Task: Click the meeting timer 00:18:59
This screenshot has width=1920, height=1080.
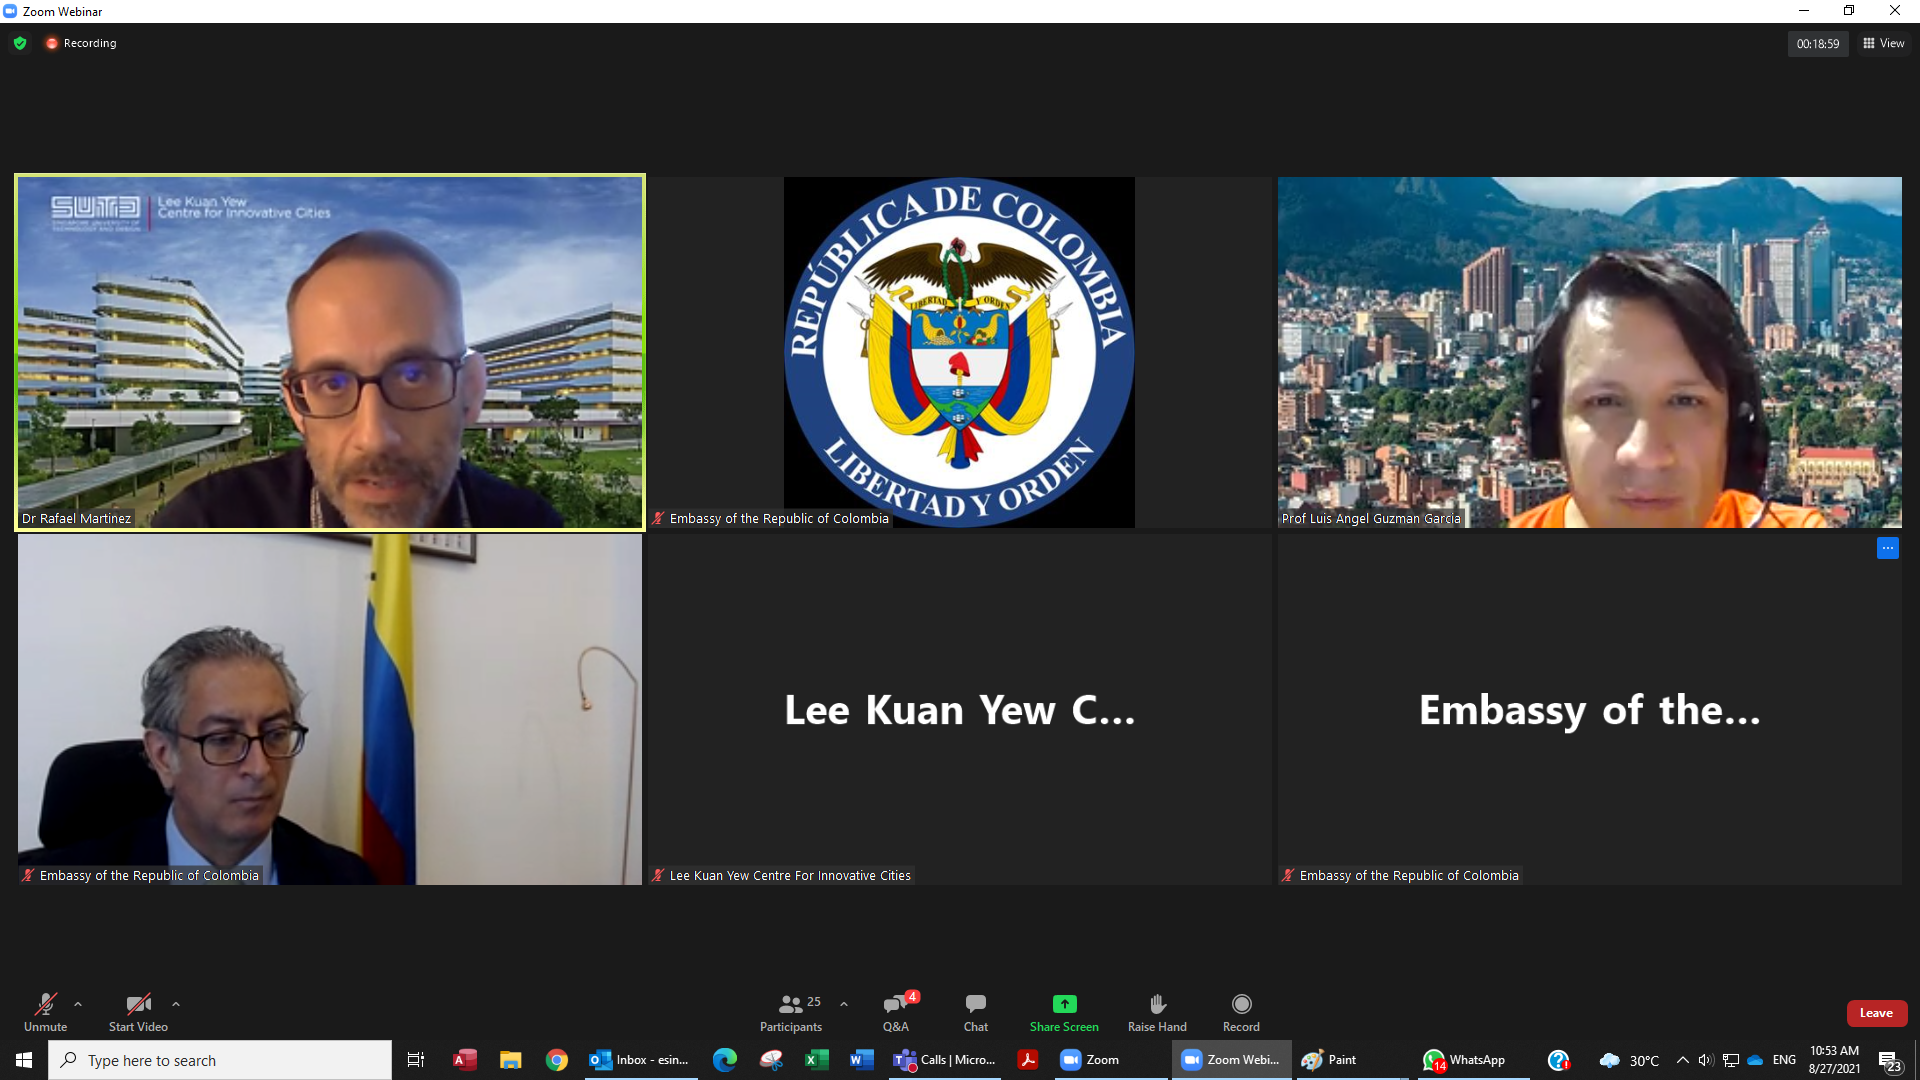Action: (x=1817, y=44)
